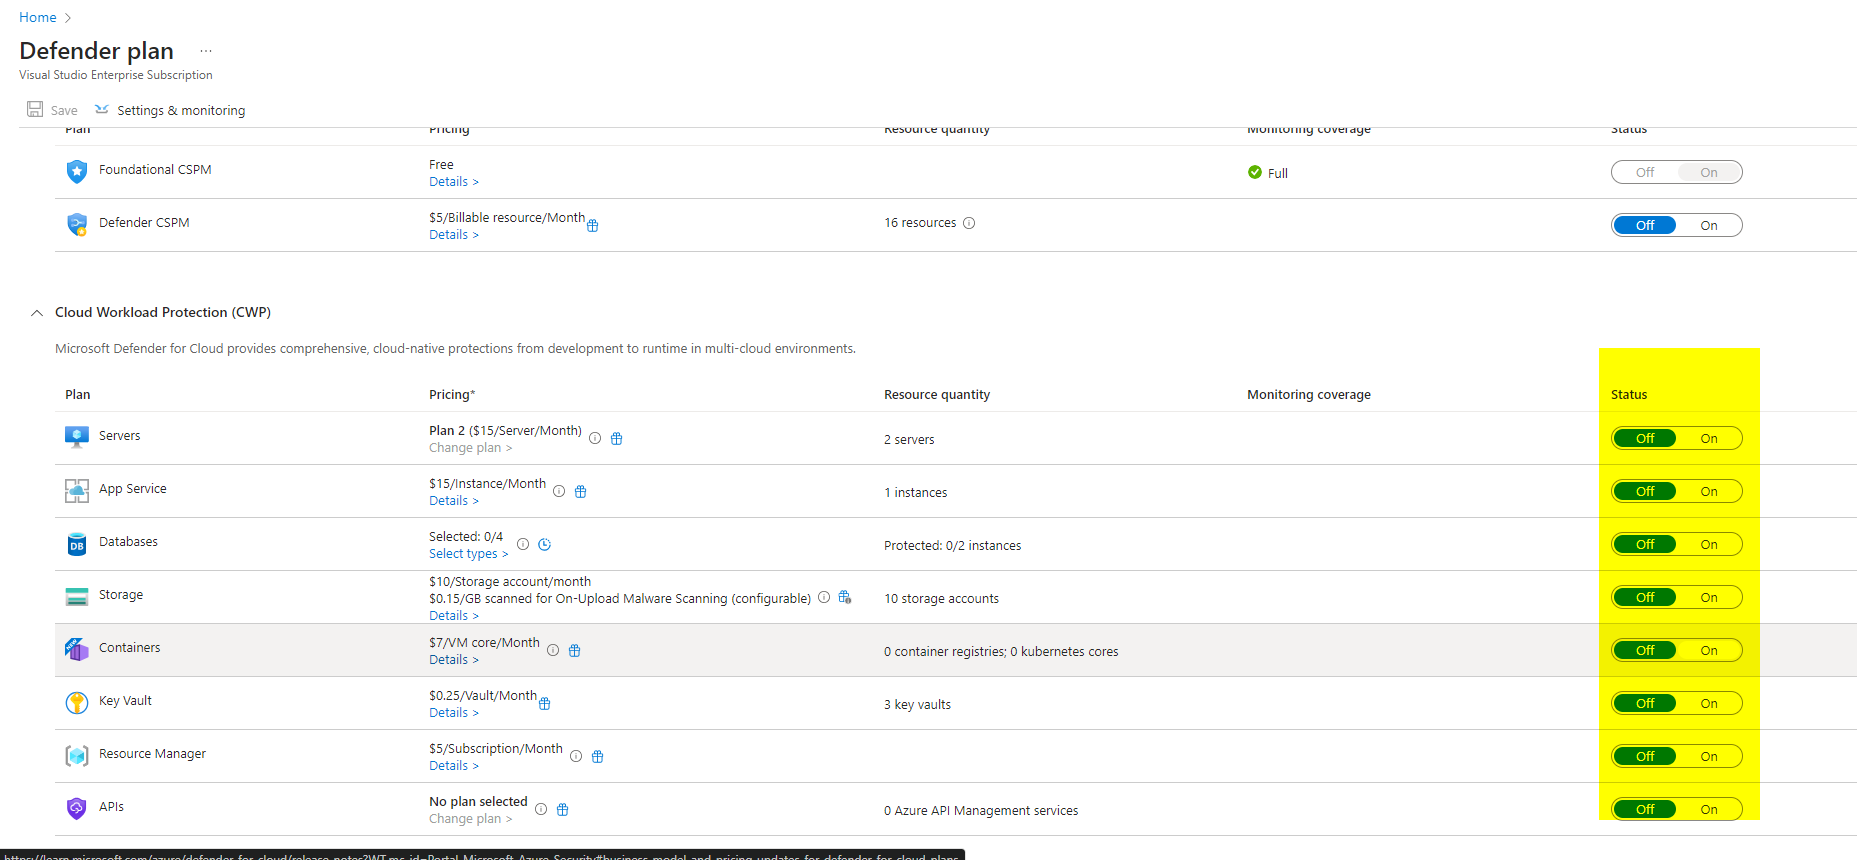The height and width of the screenshot is (860, 1857).
Task: Click the Storage plan icon
Action: pyautogui.click(x=77, y=596)
